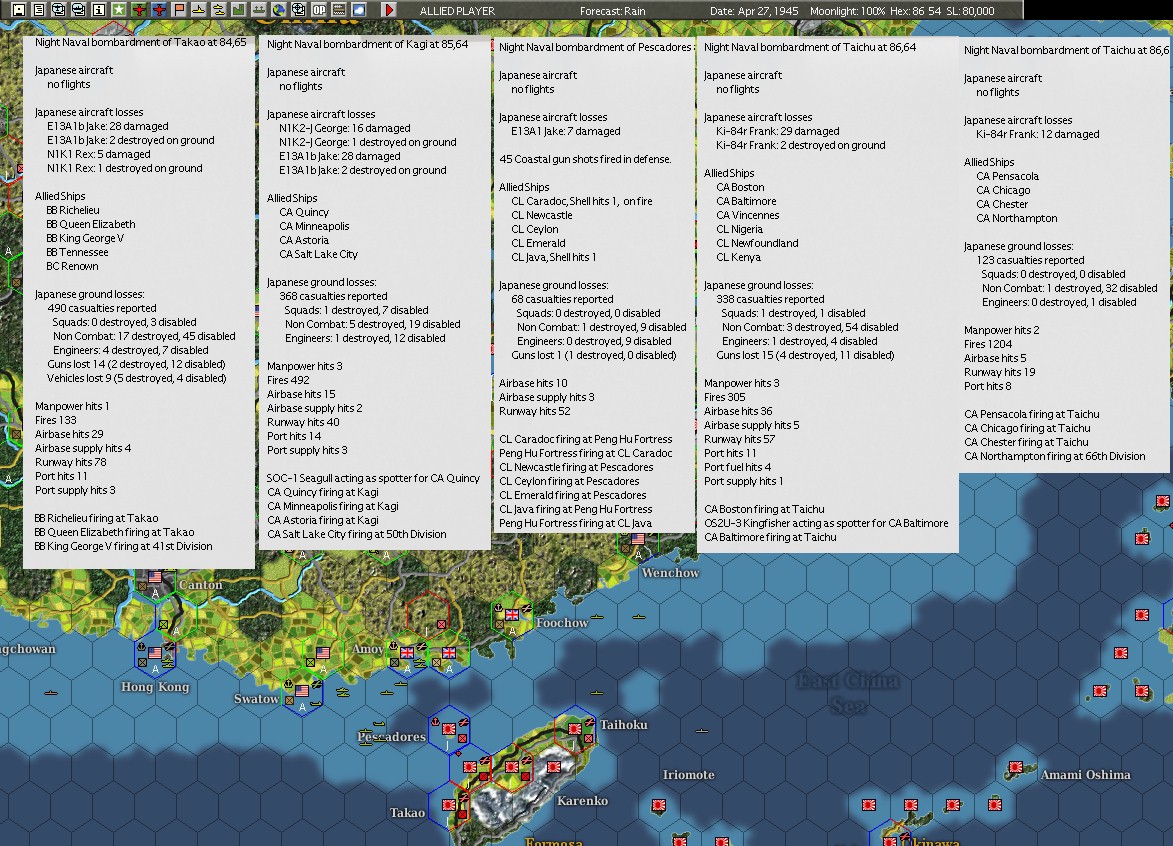Click the 'SL: 80,000' status value

(x=969, y=11)
